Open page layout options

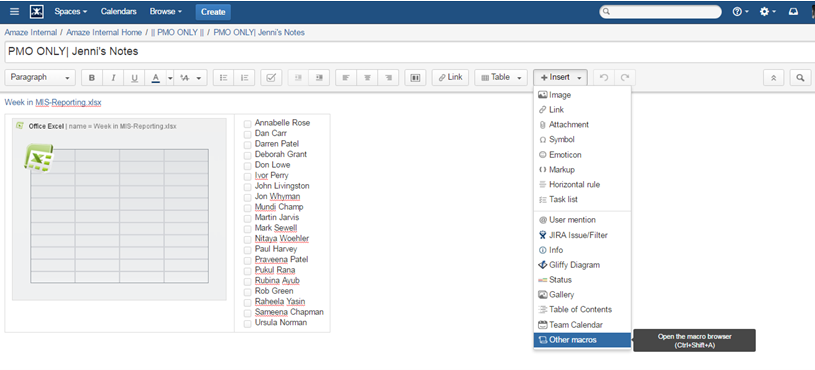click(x=415, y=78)
